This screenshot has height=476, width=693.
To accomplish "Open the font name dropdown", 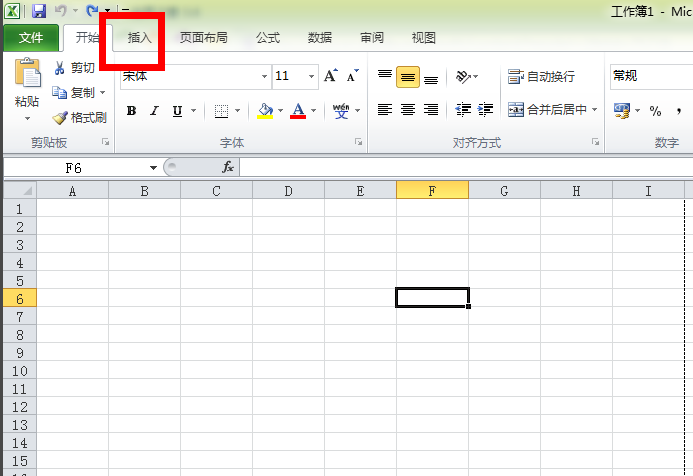I will [x=264, y=76].
